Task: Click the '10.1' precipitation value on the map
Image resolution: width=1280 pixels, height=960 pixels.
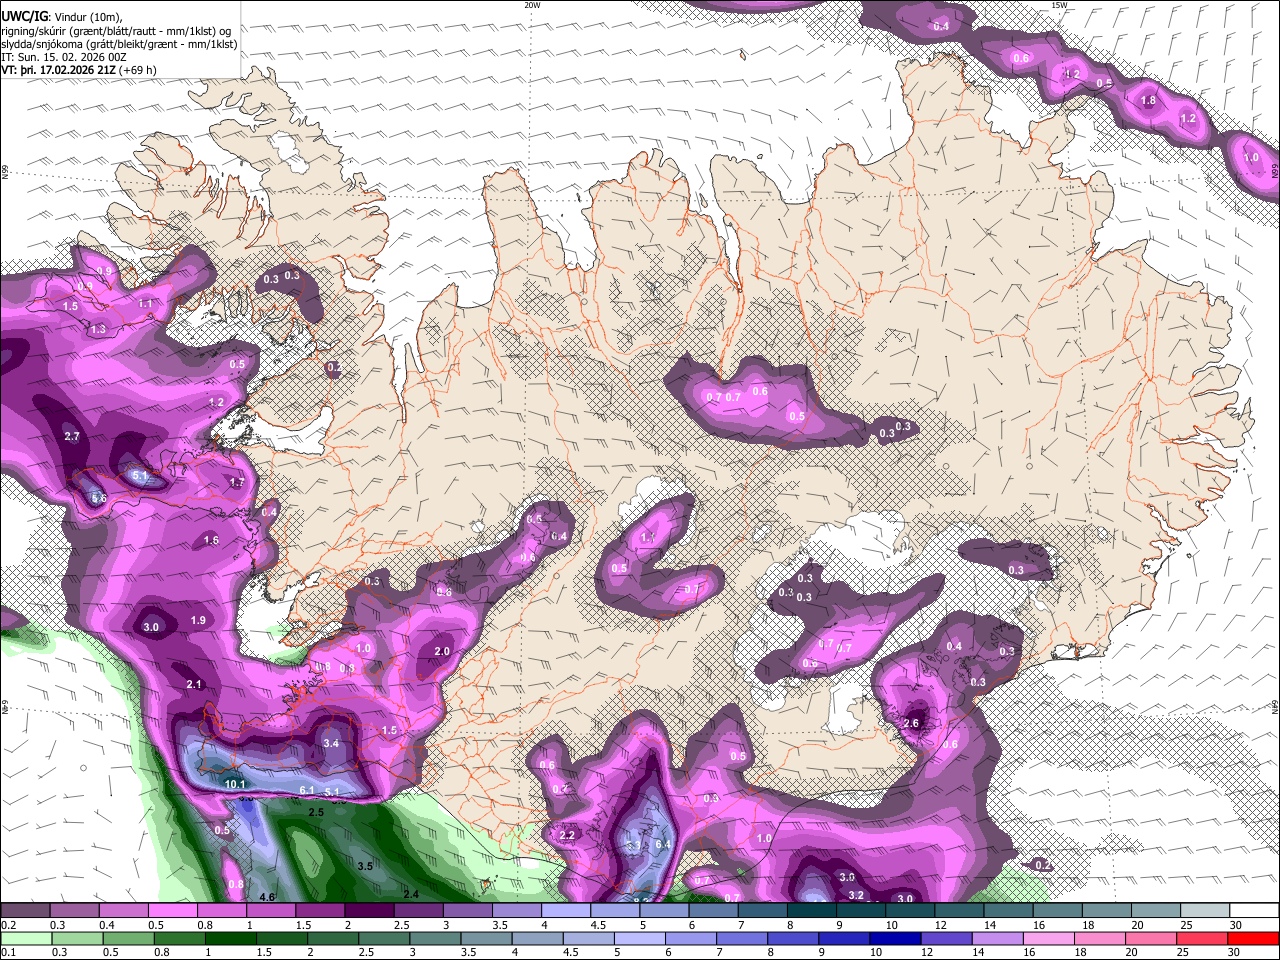Action: [235, 785]
